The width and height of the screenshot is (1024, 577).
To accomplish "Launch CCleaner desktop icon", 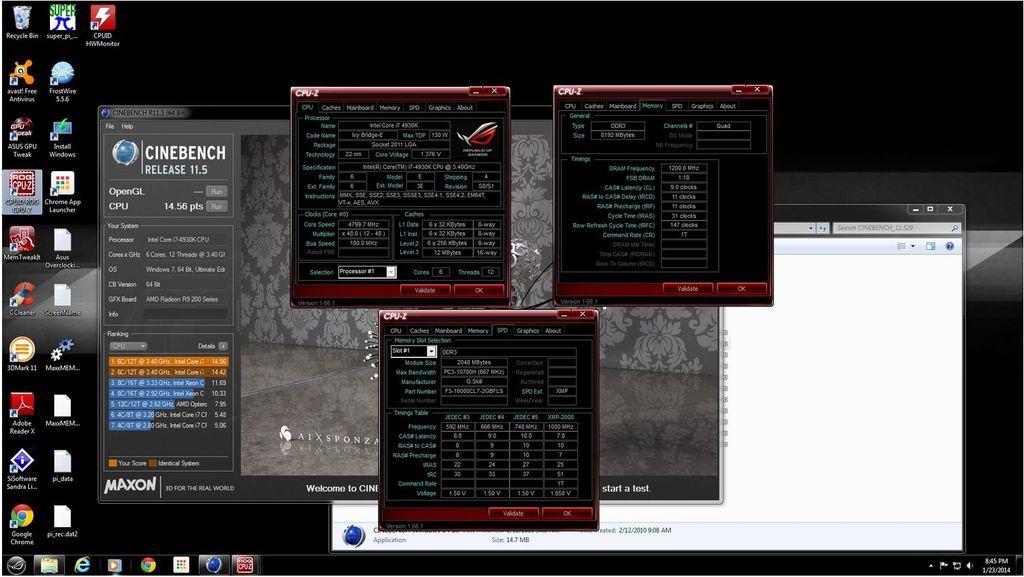I will pyautogui.click(x=22, y=299).
